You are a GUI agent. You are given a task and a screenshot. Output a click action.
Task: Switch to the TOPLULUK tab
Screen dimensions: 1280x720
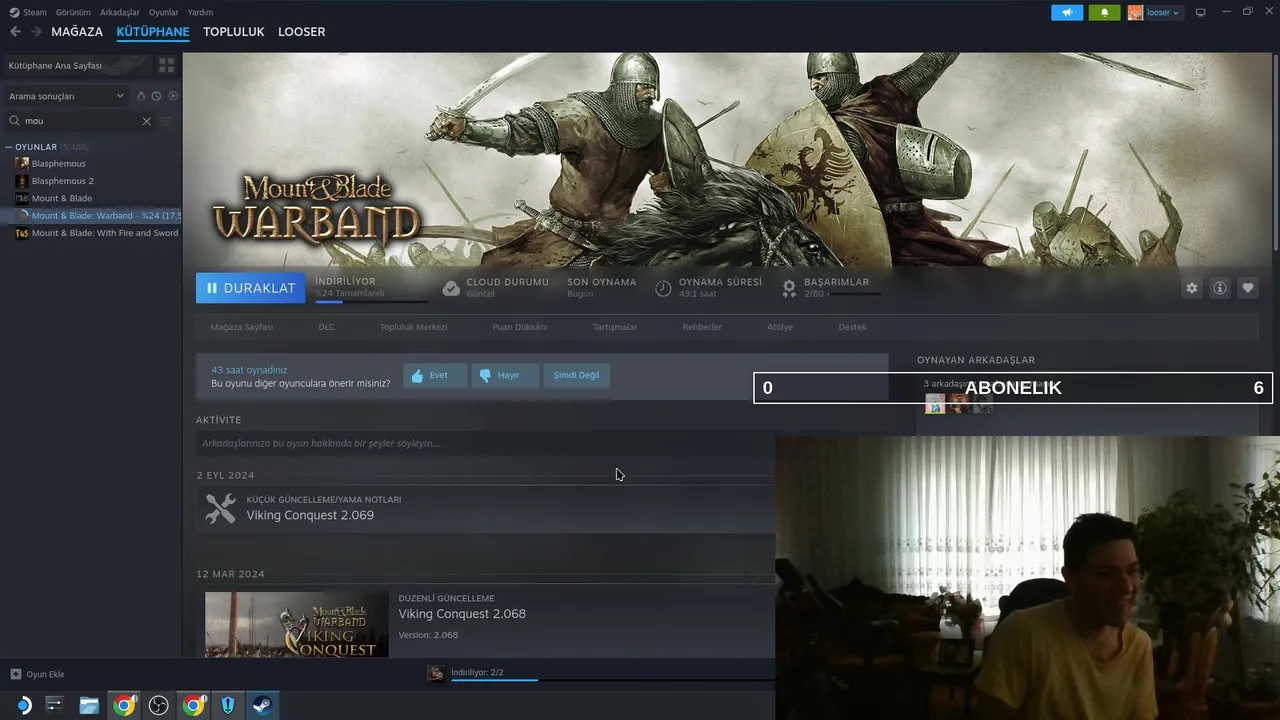234,32
